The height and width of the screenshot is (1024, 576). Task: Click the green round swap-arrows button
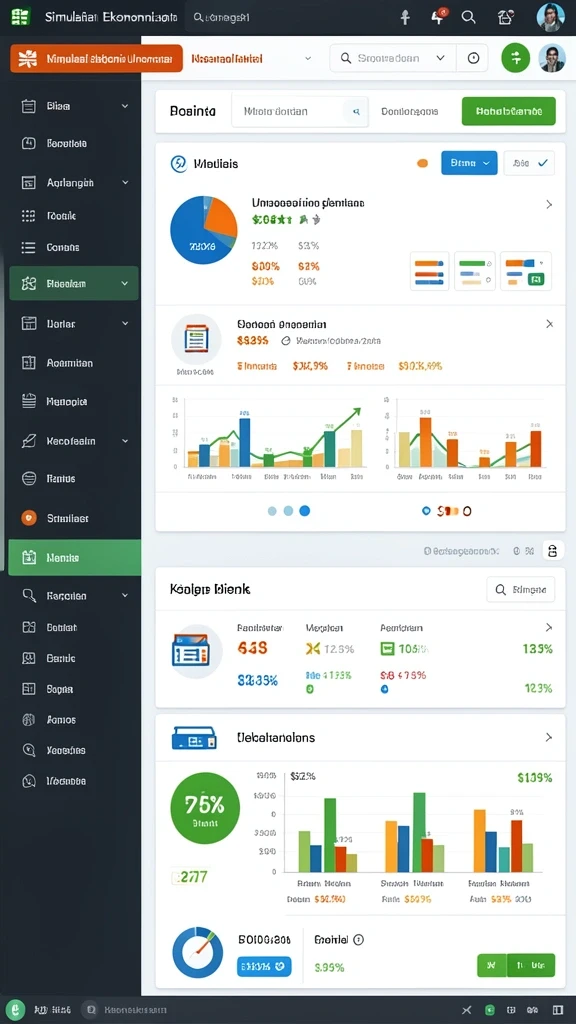pyautogui.click(x=515, y=57)
